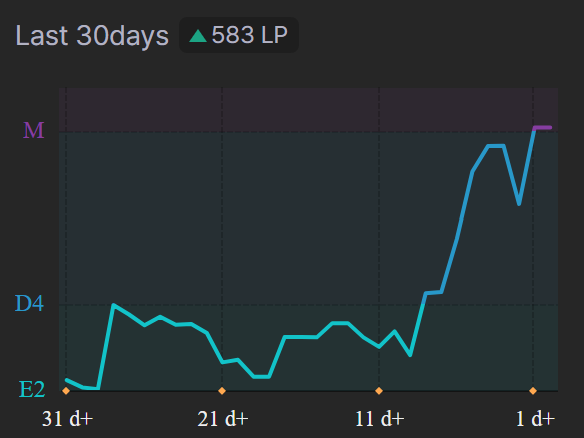Click the 11 d+ axis label
This screenshot has height=438, width=584.
tap(380, 419)
